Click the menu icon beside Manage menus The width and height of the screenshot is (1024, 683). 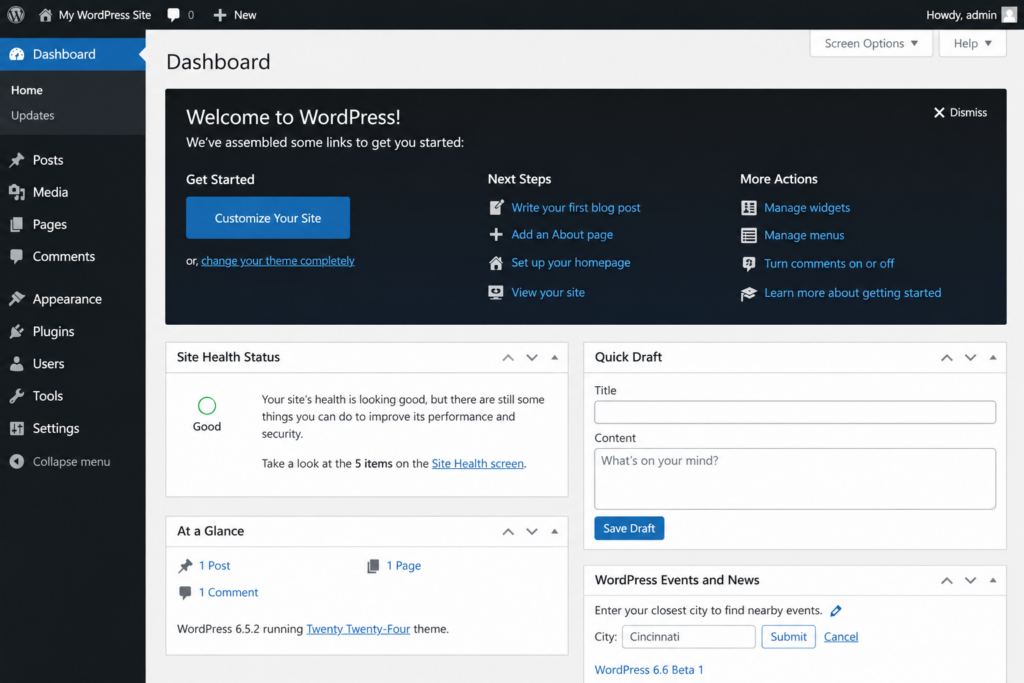tap(749, 235)
